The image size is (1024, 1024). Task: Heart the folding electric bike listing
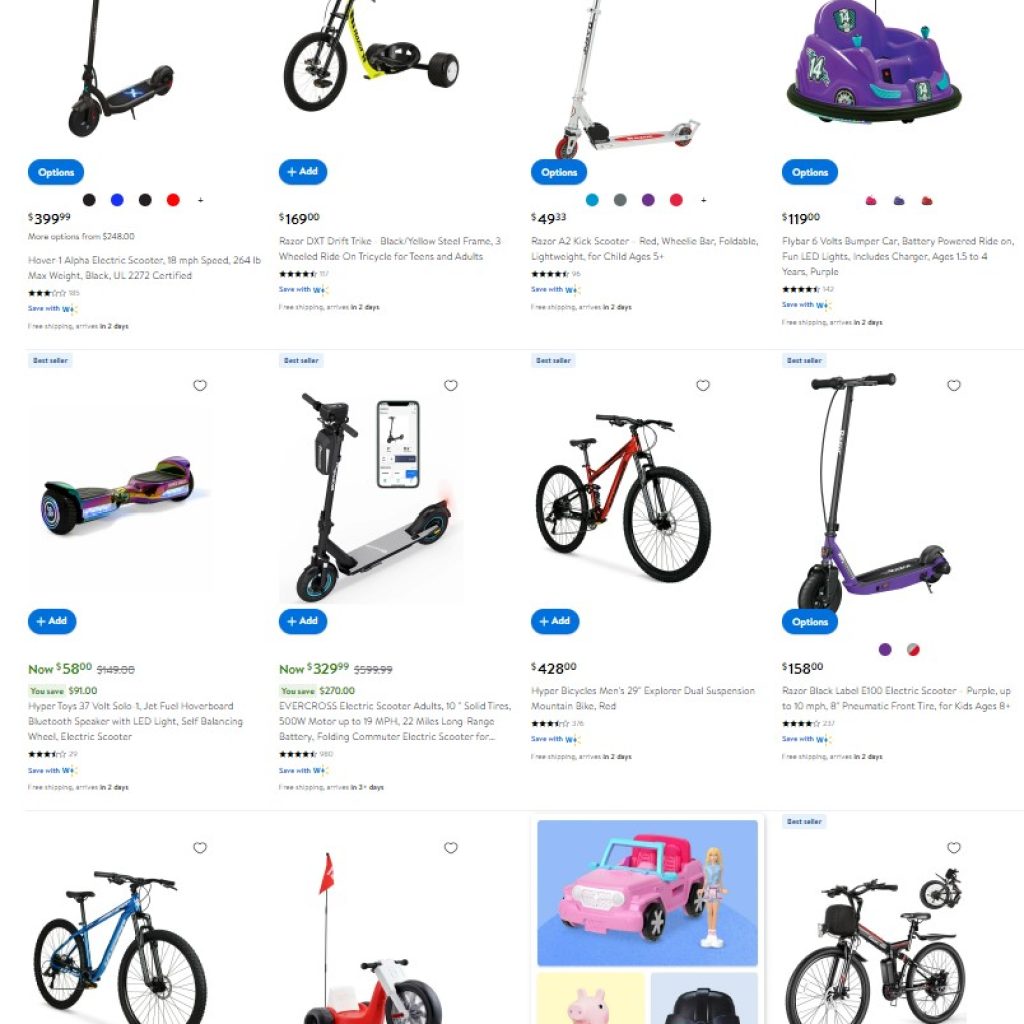(953, 848)
